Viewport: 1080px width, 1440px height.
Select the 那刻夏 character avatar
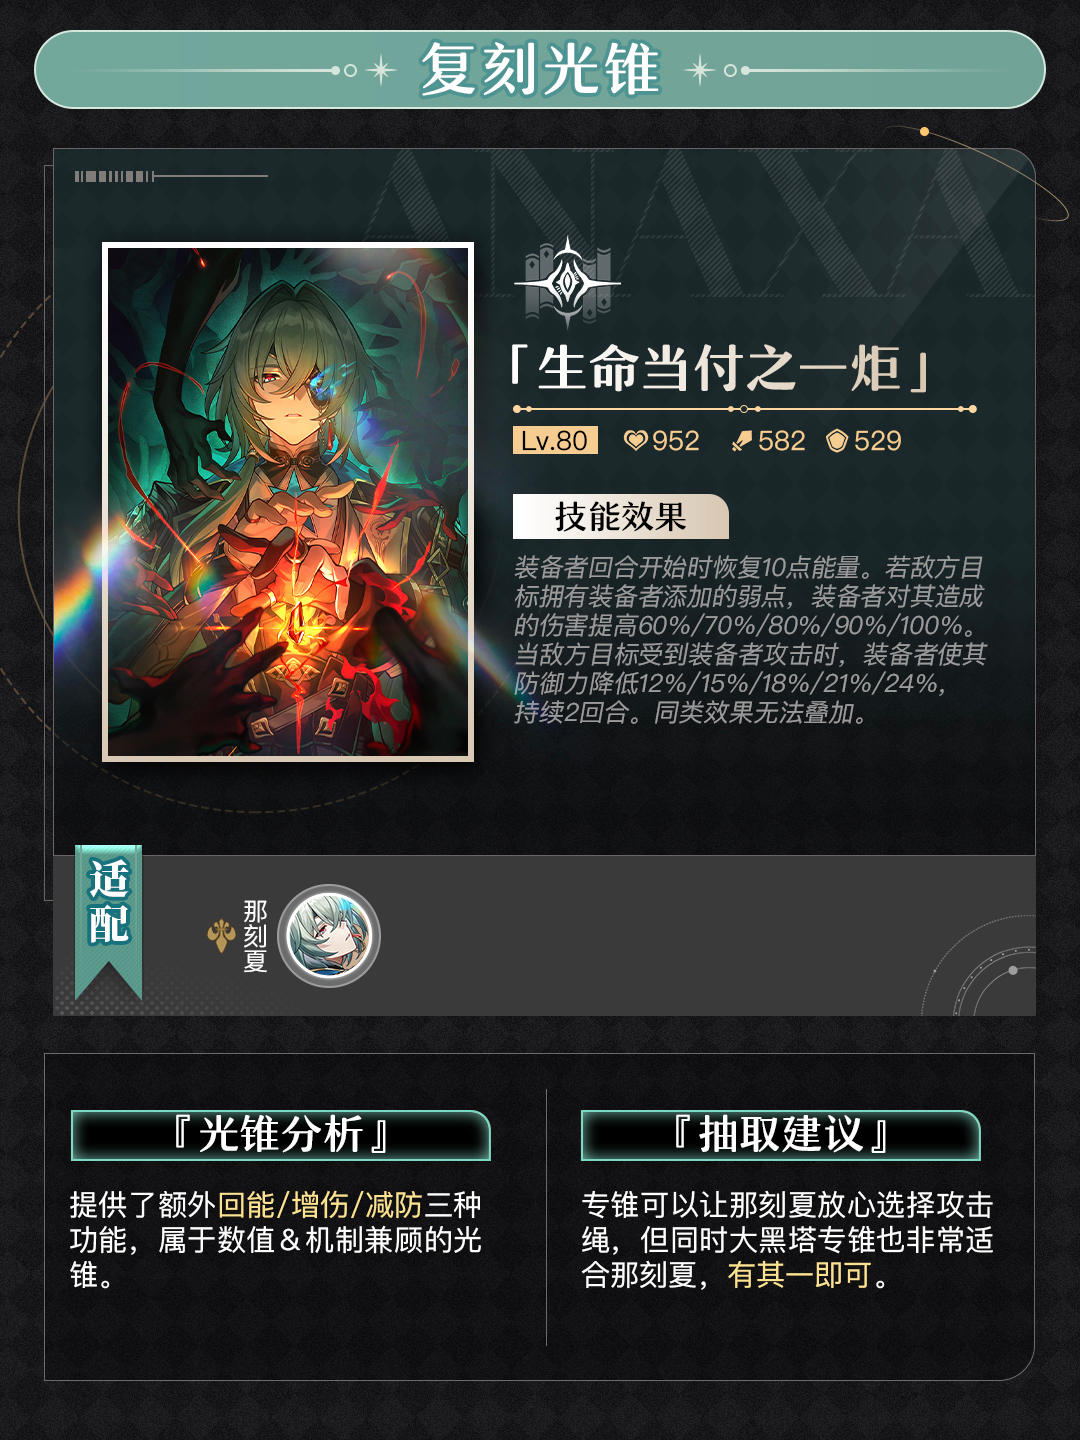(x=329, y=936)
